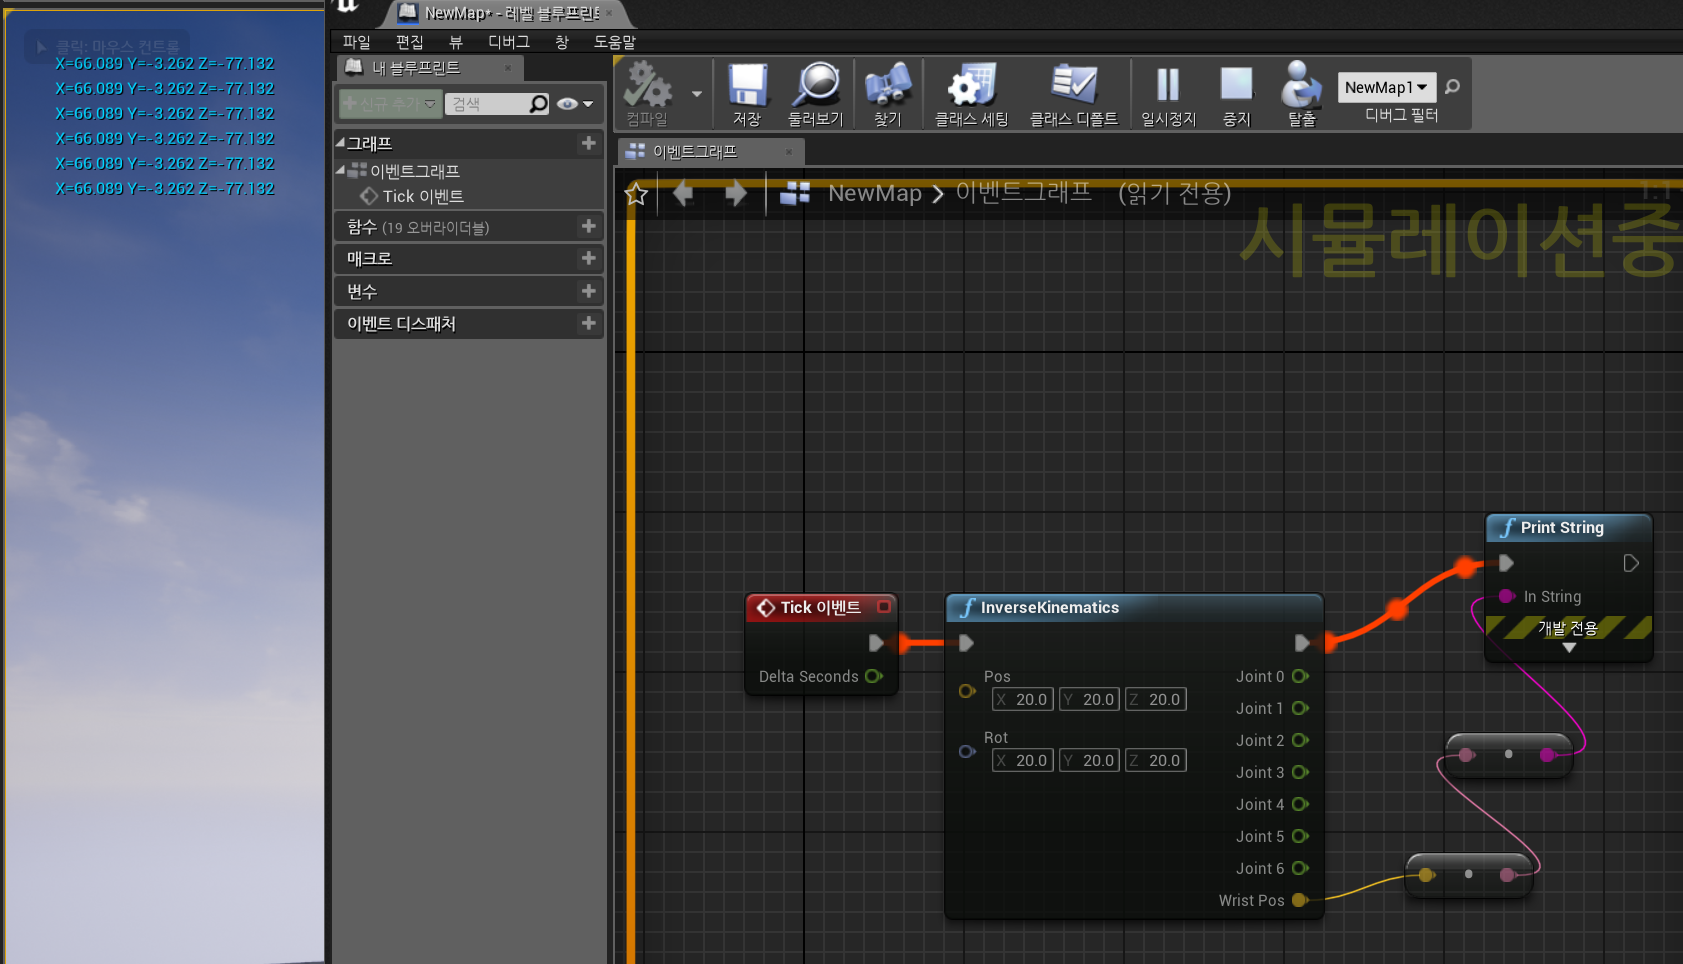Click the 매크로 section header
This screenshot has height=964, width=1683.
[468, 259]
